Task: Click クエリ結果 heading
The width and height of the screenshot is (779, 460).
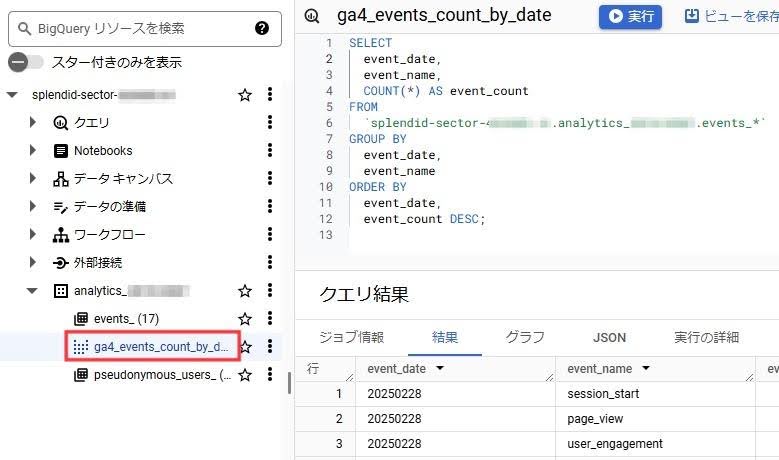Action: click(x=364, y=294)
